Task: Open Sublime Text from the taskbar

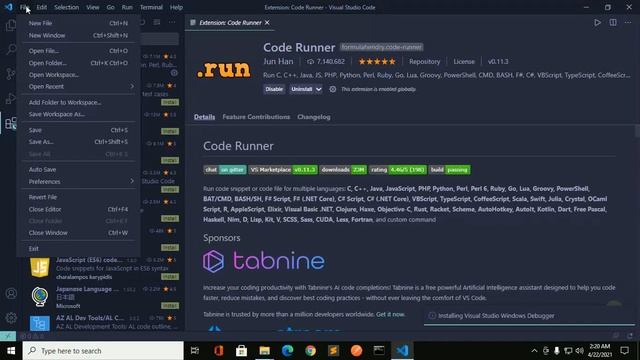Action: point(333,351)
